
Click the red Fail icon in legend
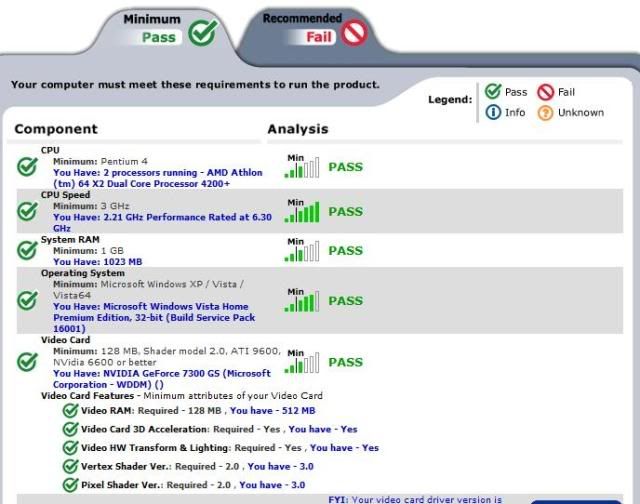[x=546, y=92]
